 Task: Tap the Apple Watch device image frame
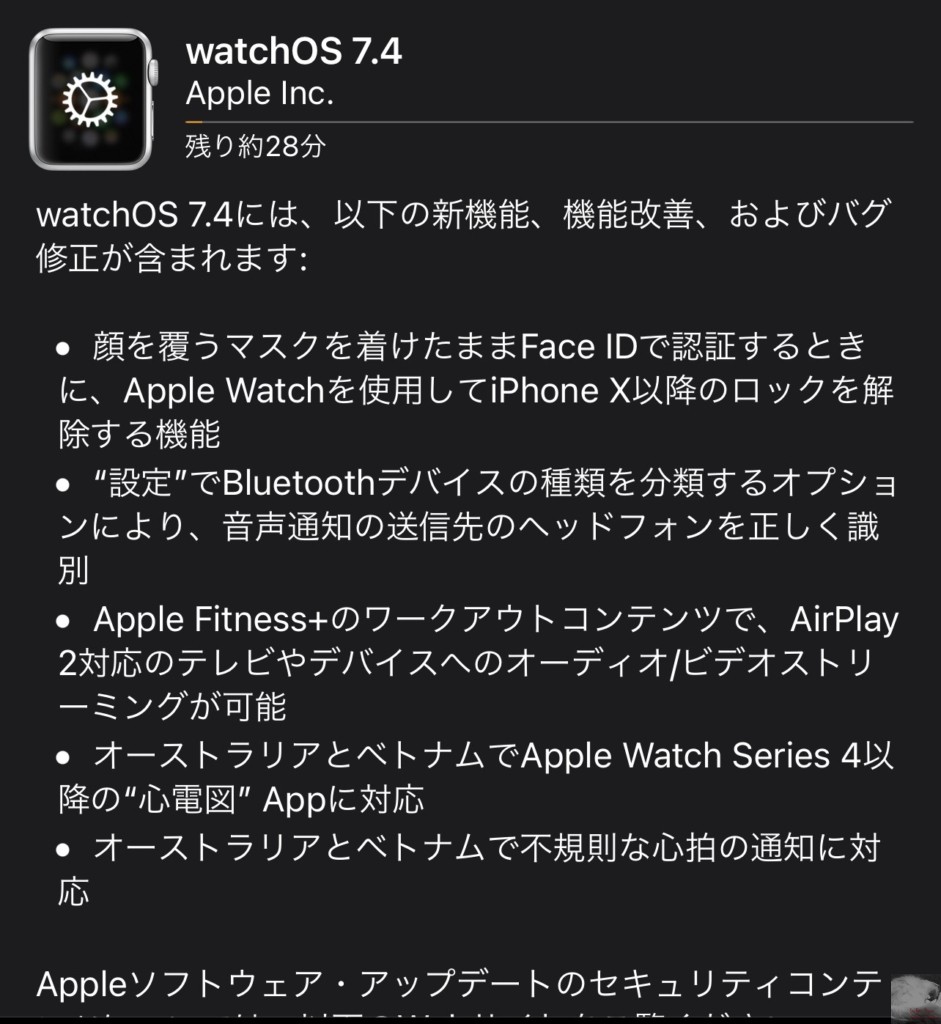tap(91, 99)
